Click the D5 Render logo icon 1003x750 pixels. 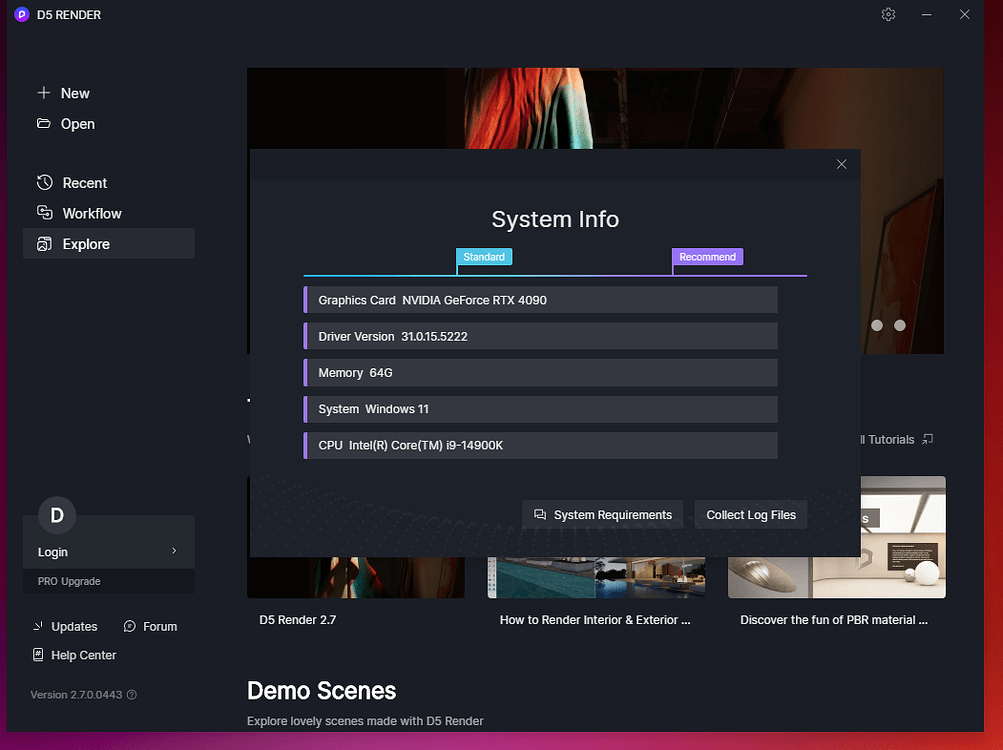coord(22,14)
